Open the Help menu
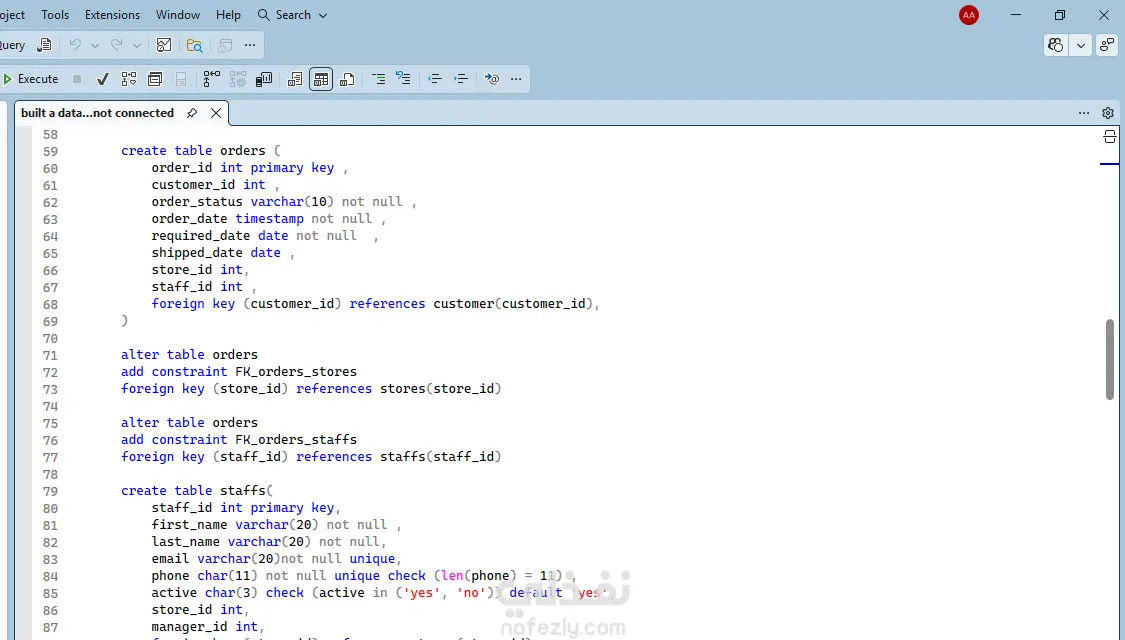Image resolution: width=1125 pixels, height=640 pixels. click(228, 15)
